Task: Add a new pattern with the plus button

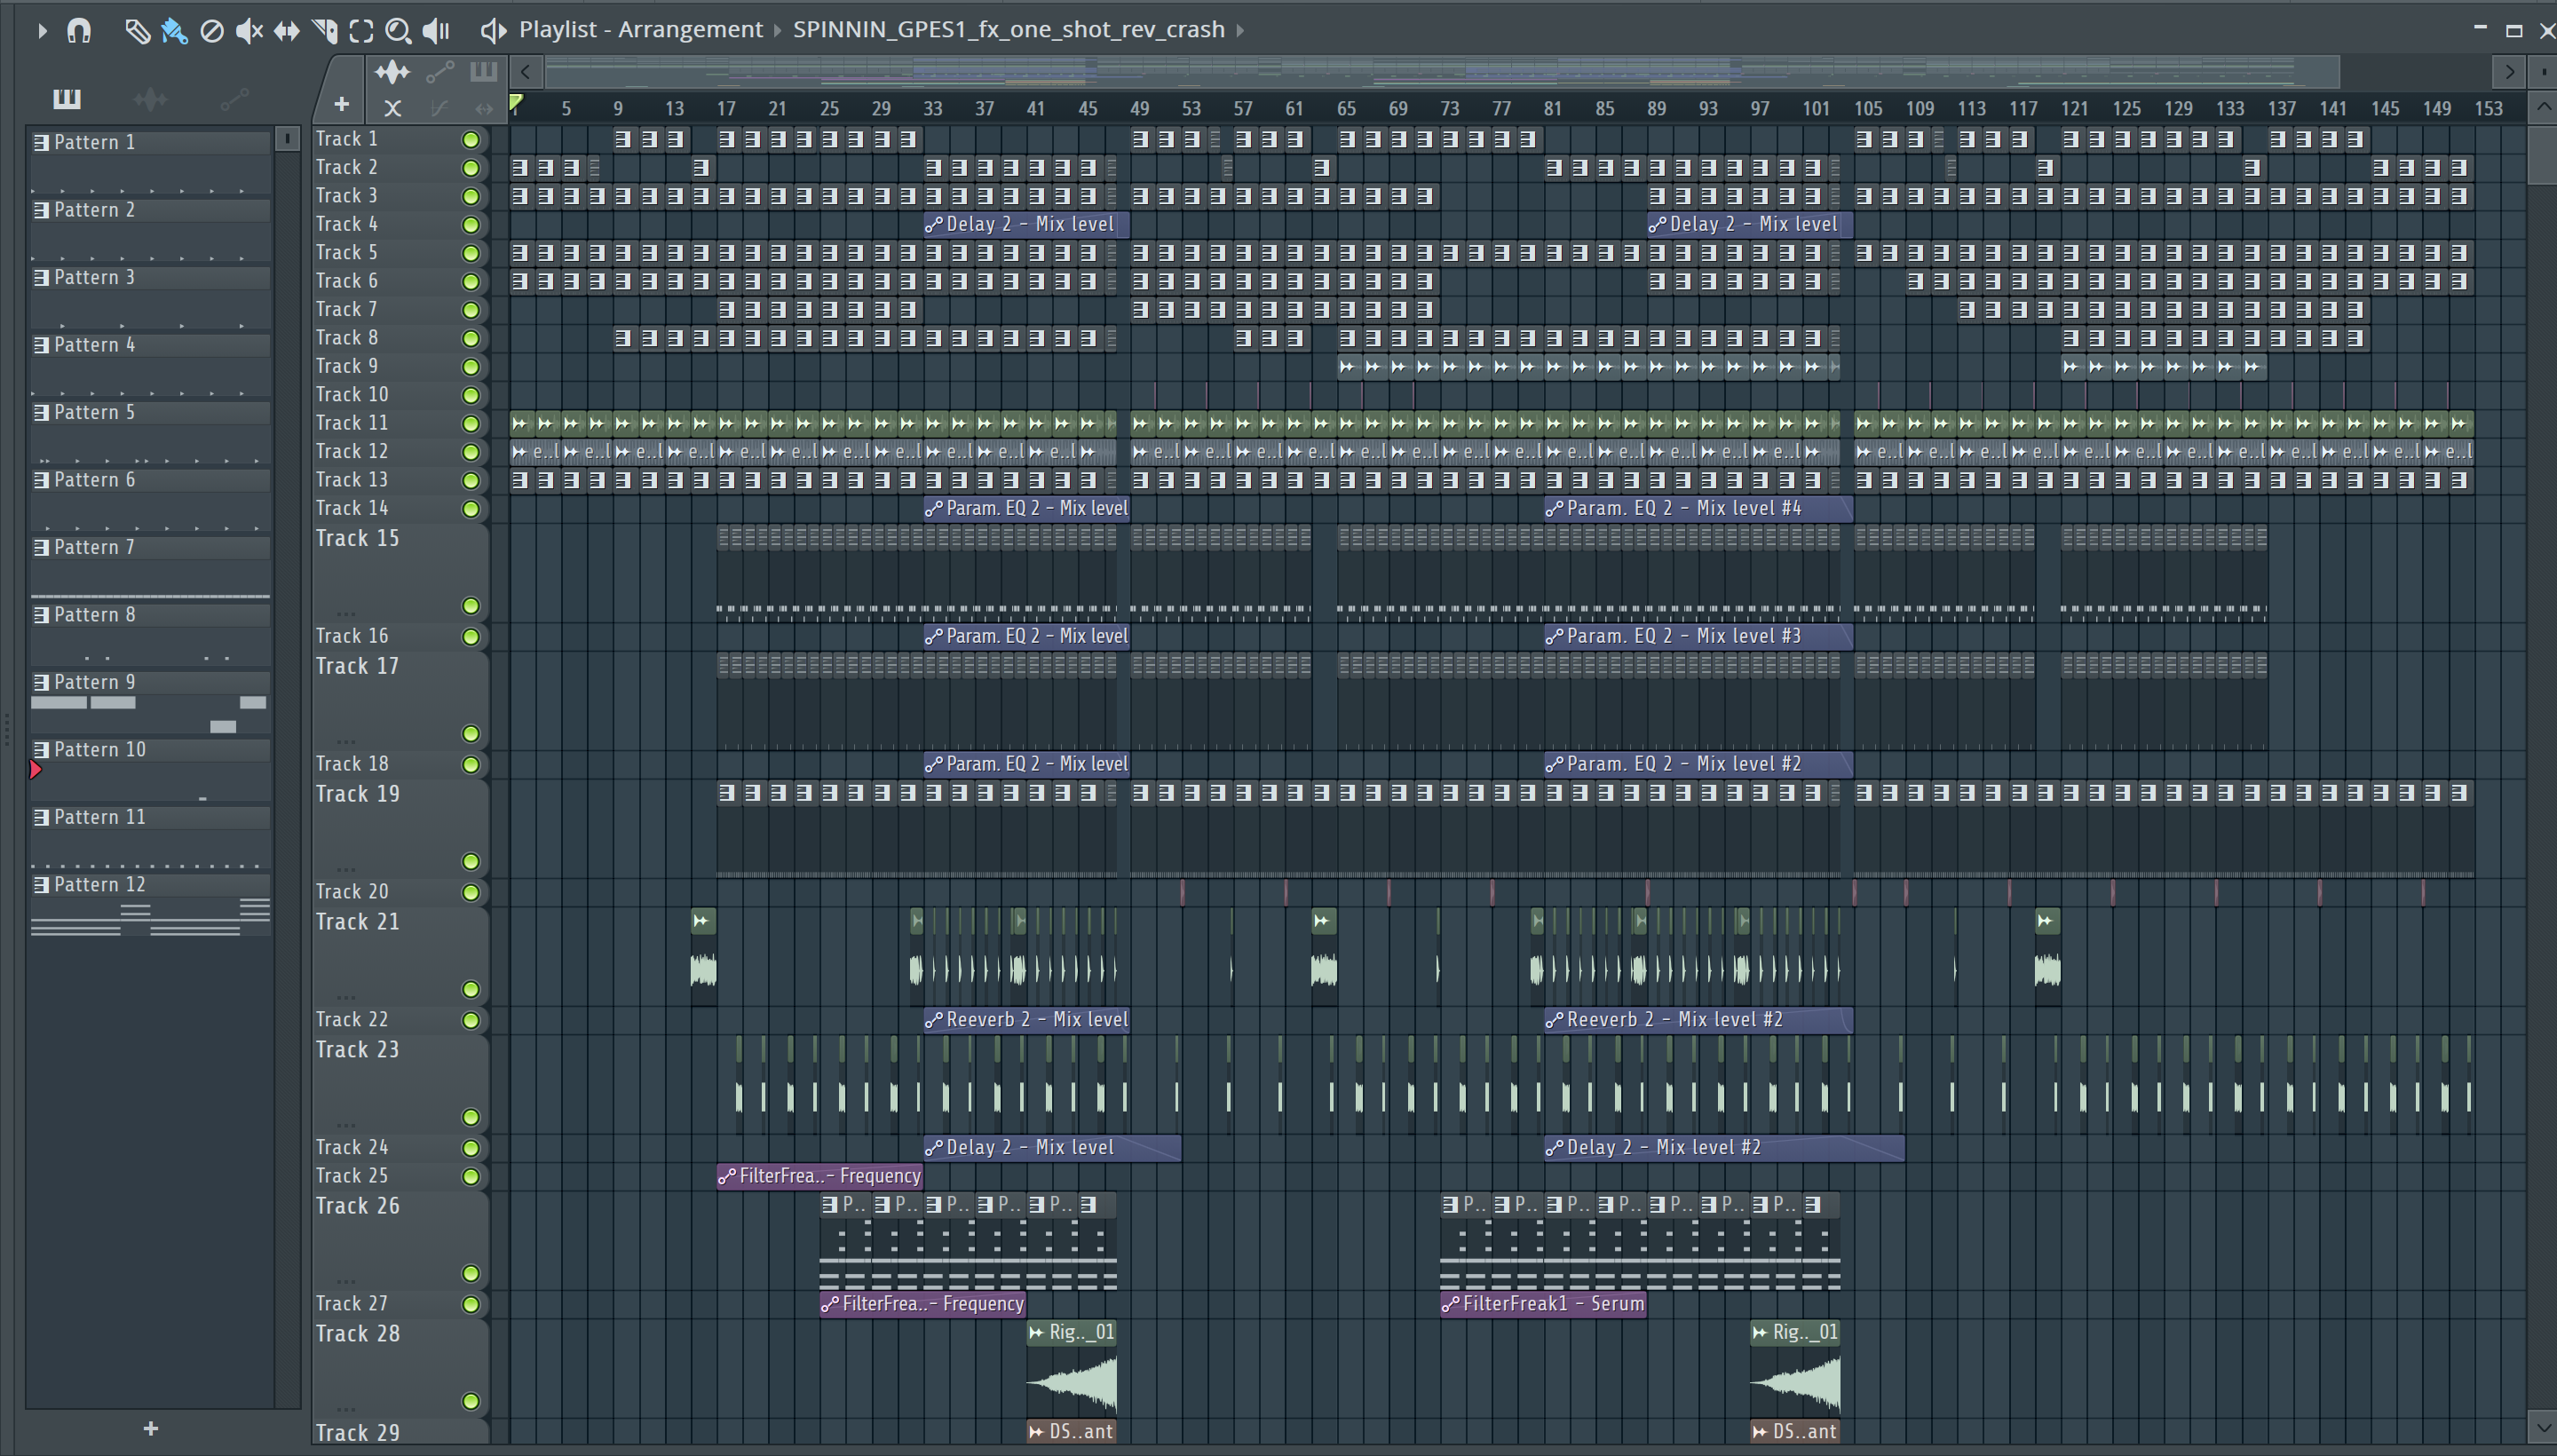Action: 150,1429
